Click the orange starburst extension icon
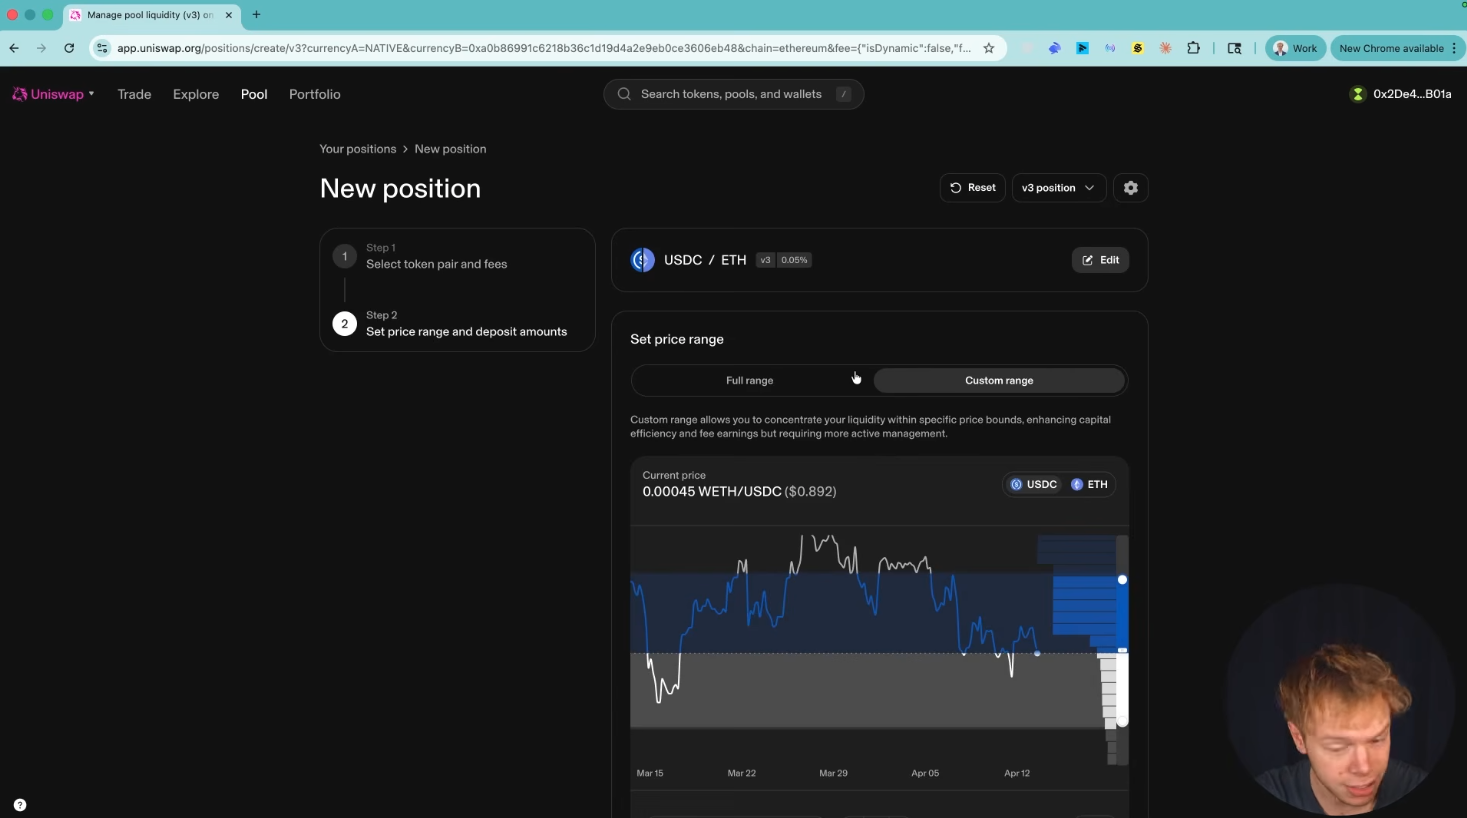 coord(1165,48)
